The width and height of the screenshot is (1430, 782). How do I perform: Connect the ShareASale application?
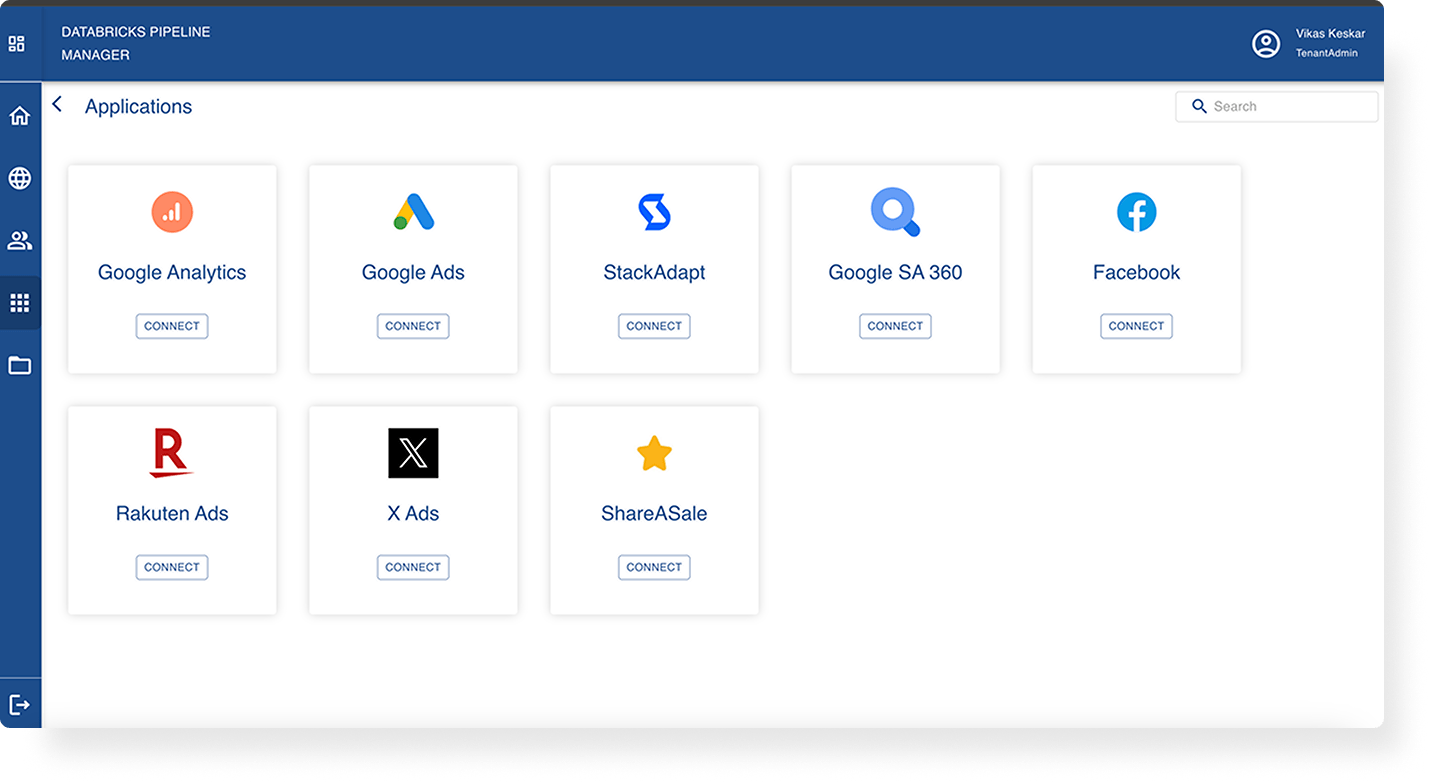(654, 567)
